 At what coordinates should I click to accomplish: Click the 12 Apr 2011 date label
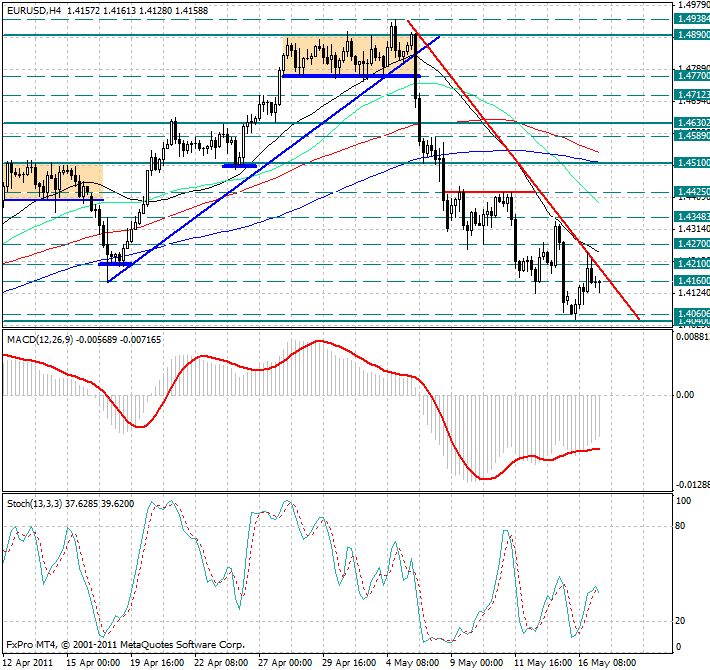click(x=28, y=663)
